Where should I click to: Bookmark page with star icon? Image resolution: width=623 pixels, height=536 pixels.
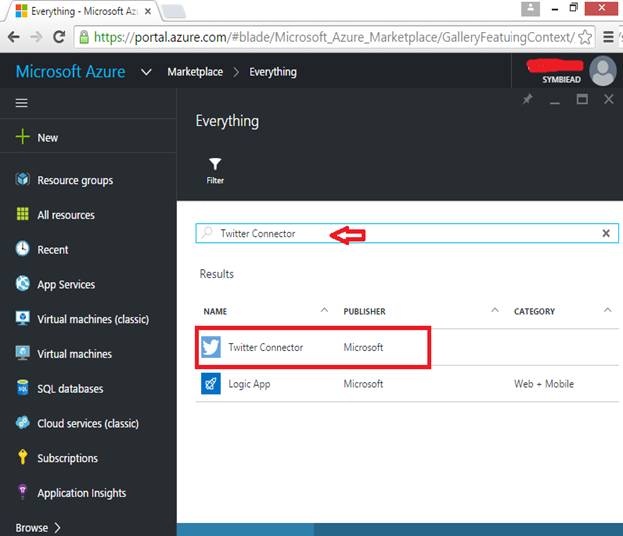pyautogui.click(x=585, y=37)
